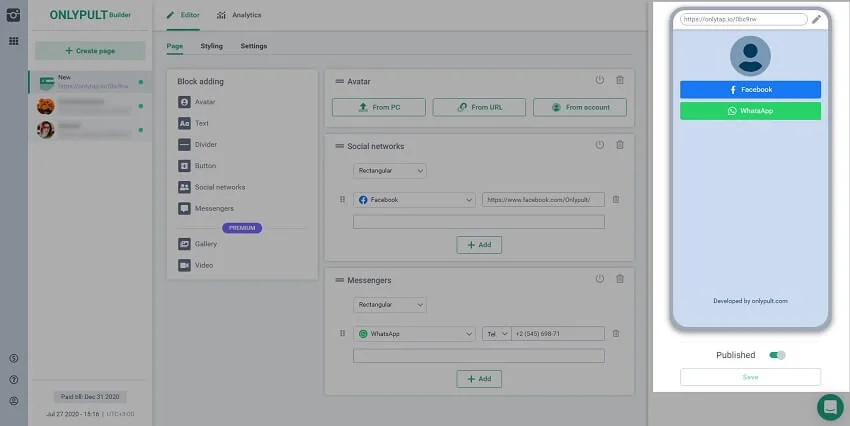
Task: Switch to the Analytics tab
Action: pyautogui.click(x=239, y=16)
